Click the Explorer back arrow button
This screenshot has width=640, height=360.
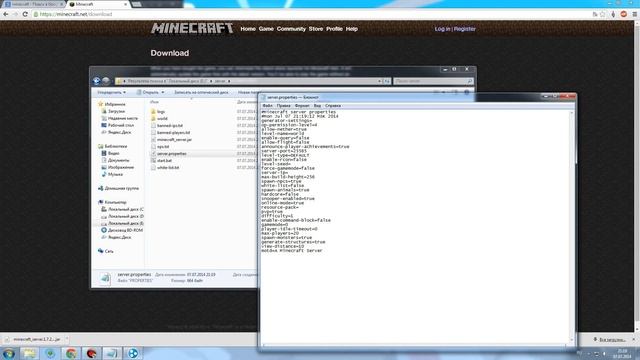97,81
